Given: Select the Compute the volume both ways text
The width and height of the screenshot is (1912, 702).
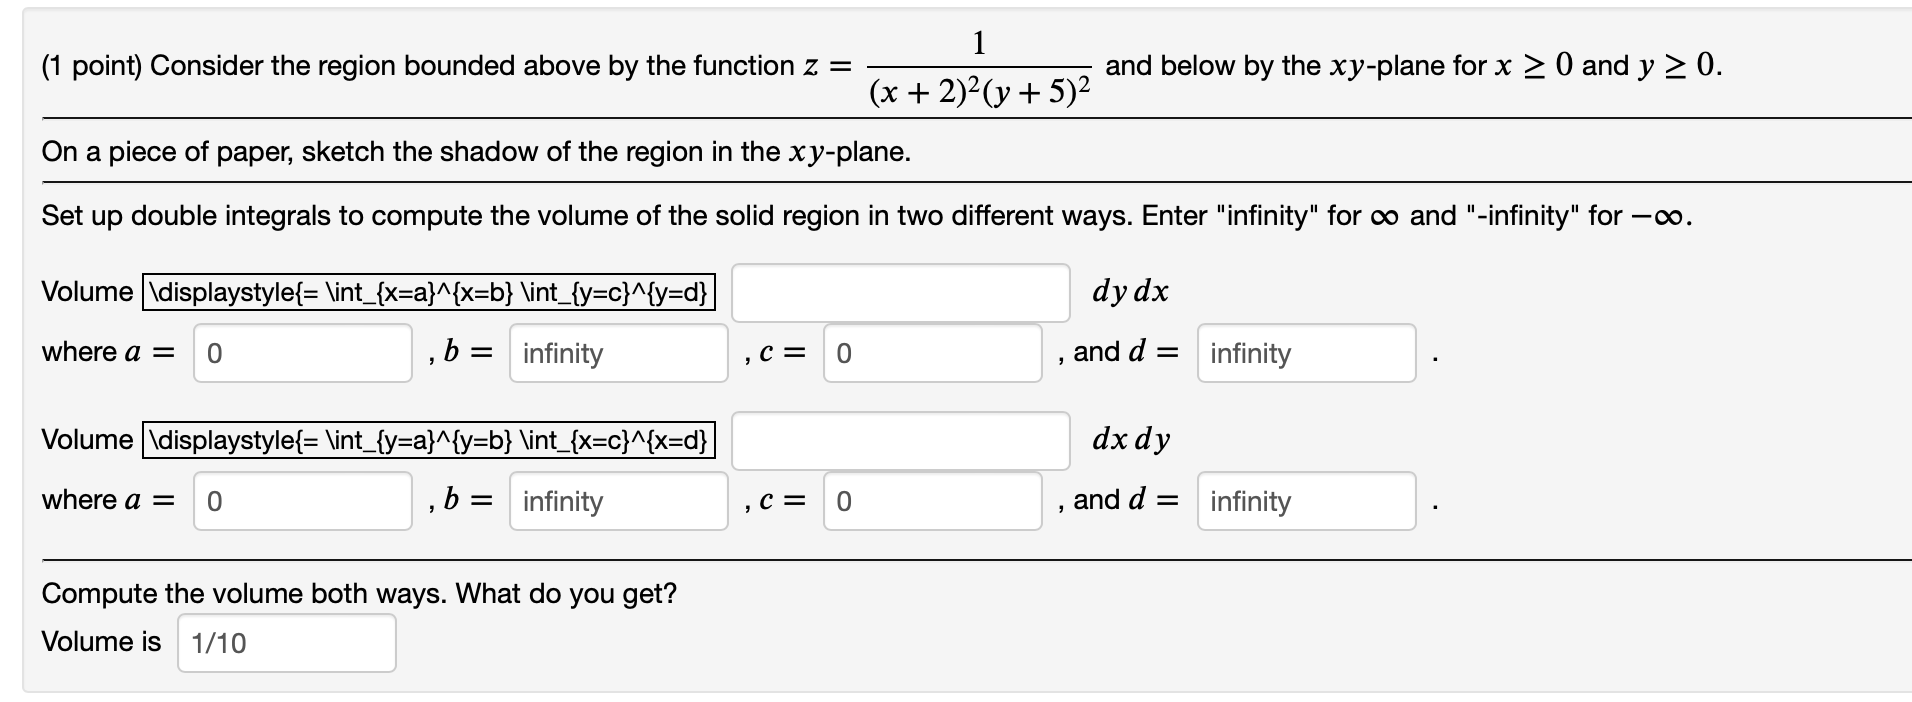Looking at the screenshot, I should (360, 593).
